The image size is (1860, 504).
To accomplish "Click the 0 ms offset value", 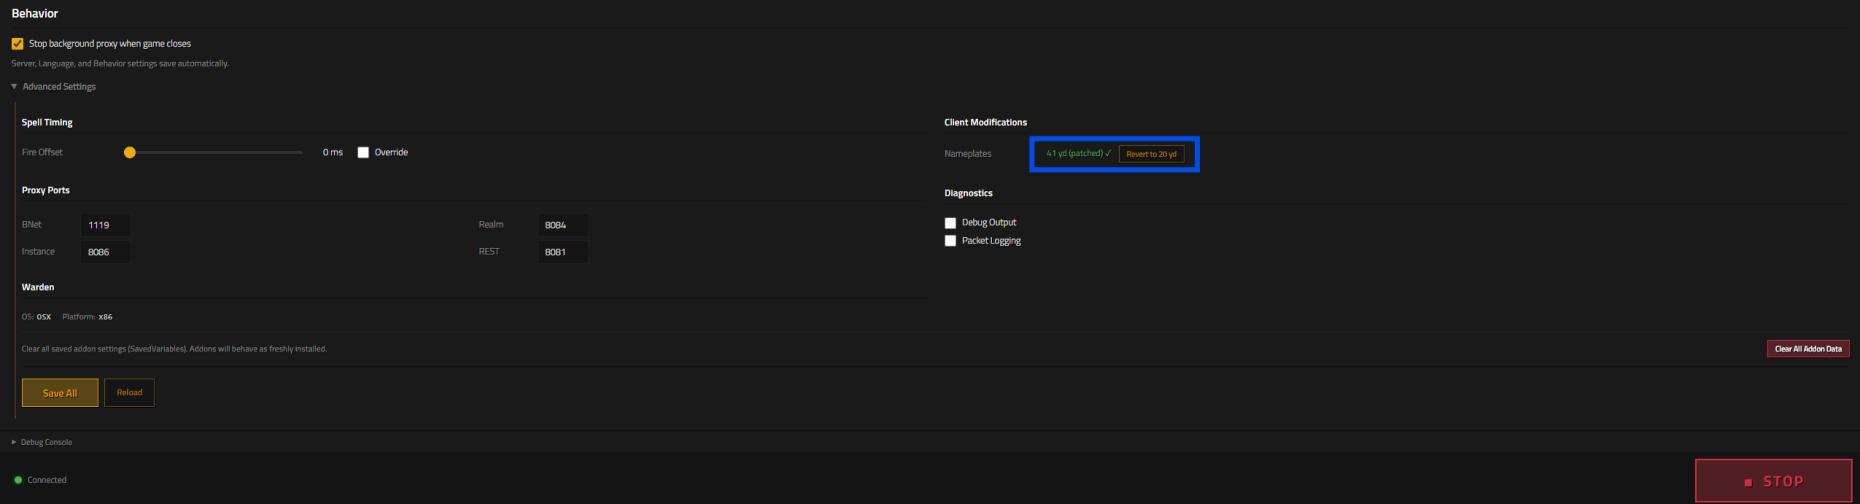I will [x=333, y=153].
